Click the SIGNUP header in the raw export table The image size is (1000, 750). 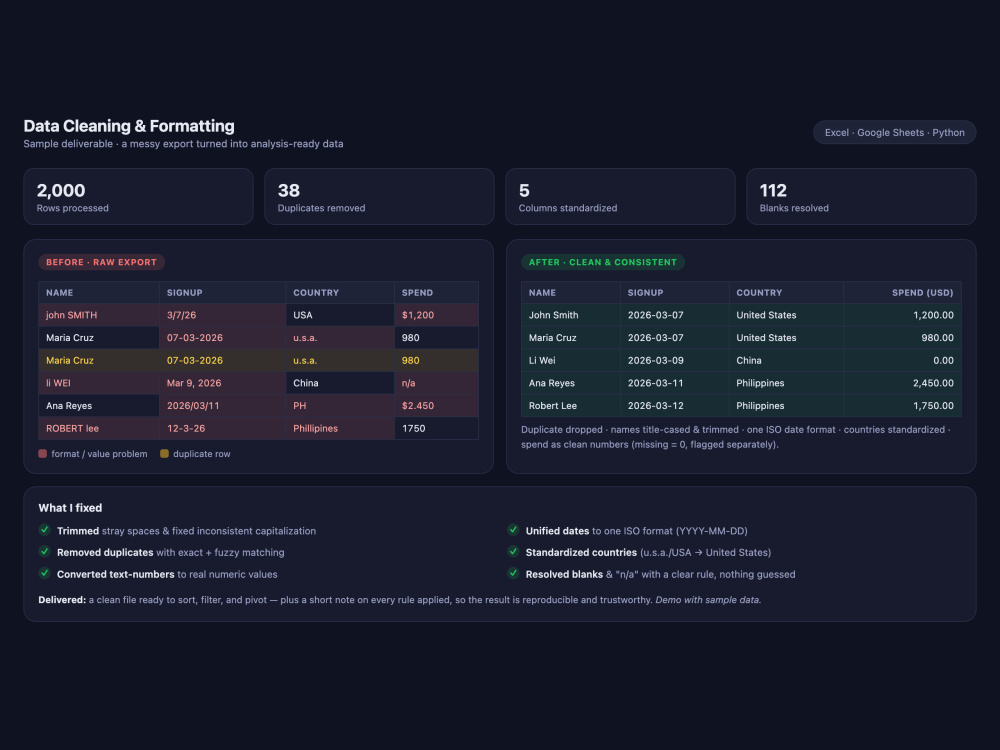coord(223,293)
